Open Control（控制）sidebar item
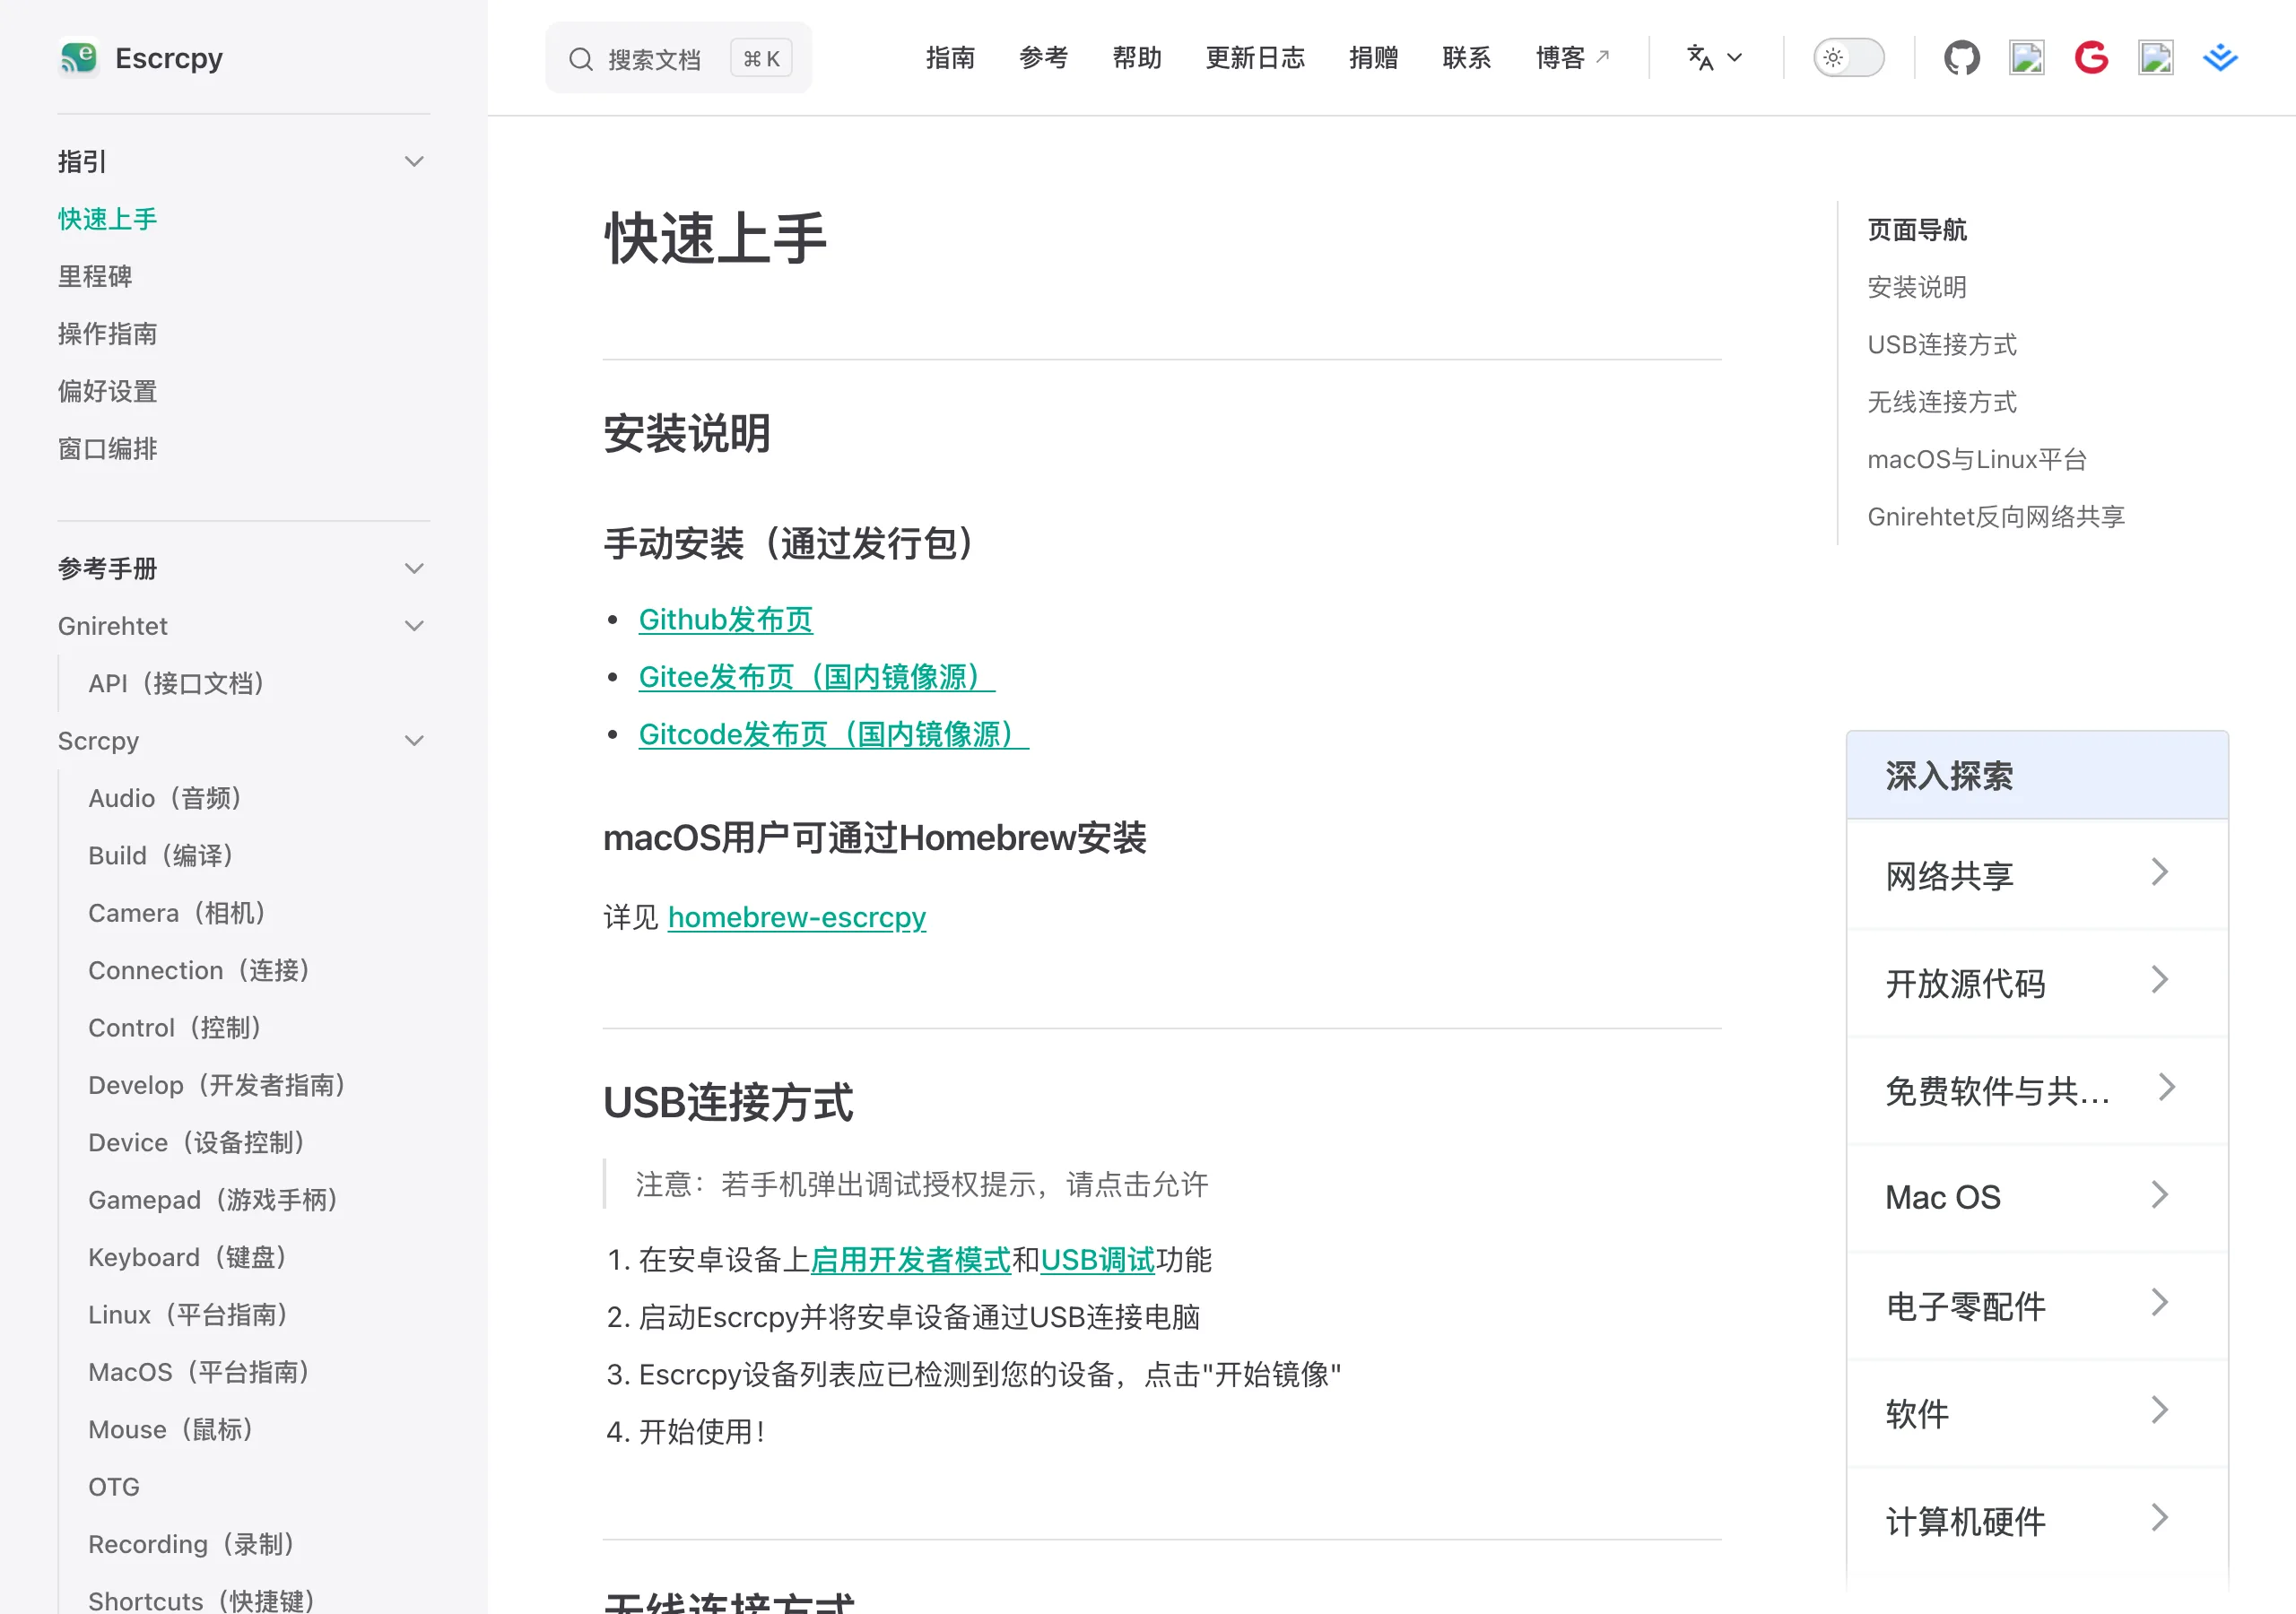Viewport: 2296px width, 1614px height. [176, 1027]
